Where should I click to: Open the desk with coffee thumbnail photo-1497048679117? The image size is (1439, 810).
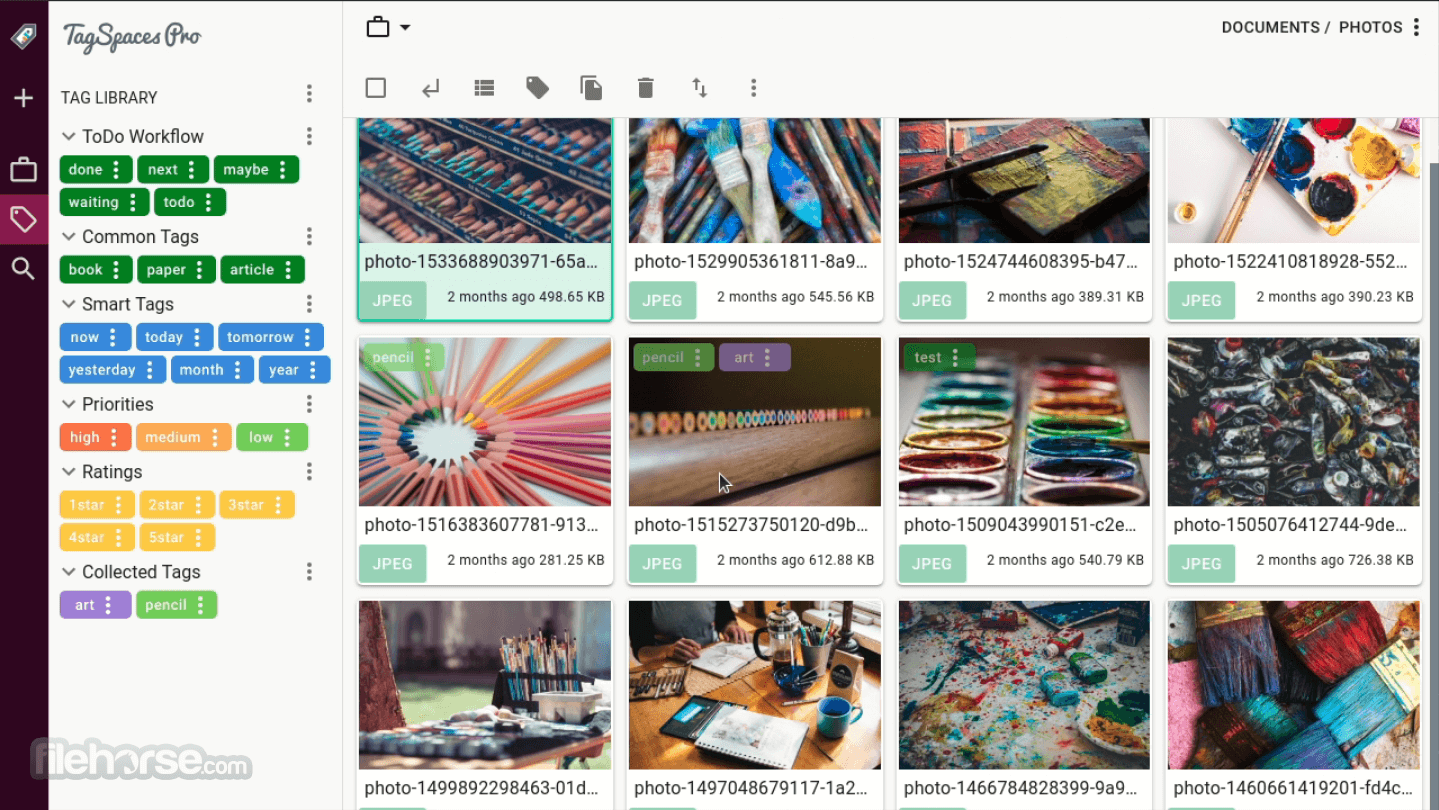755,685
